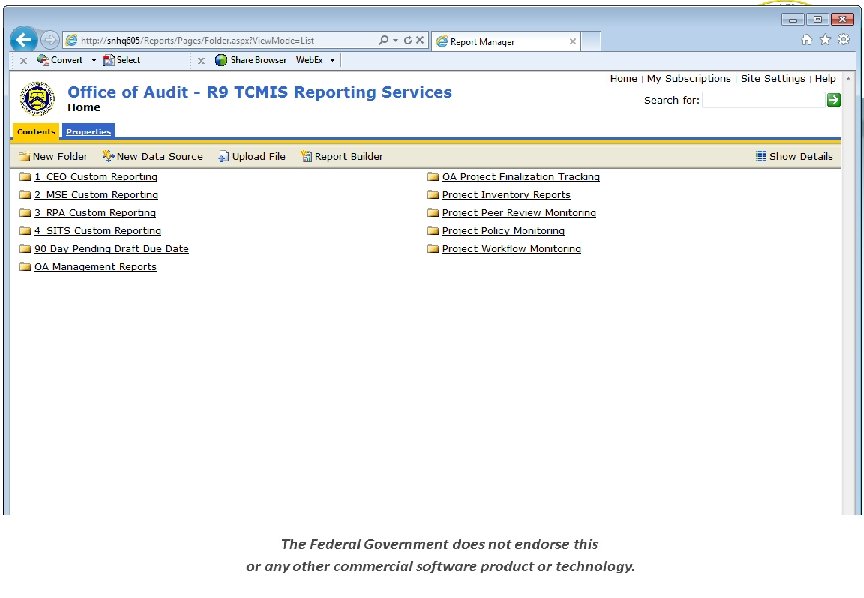
Task: Create a New Folder
Action: click(x=53, y=157)
